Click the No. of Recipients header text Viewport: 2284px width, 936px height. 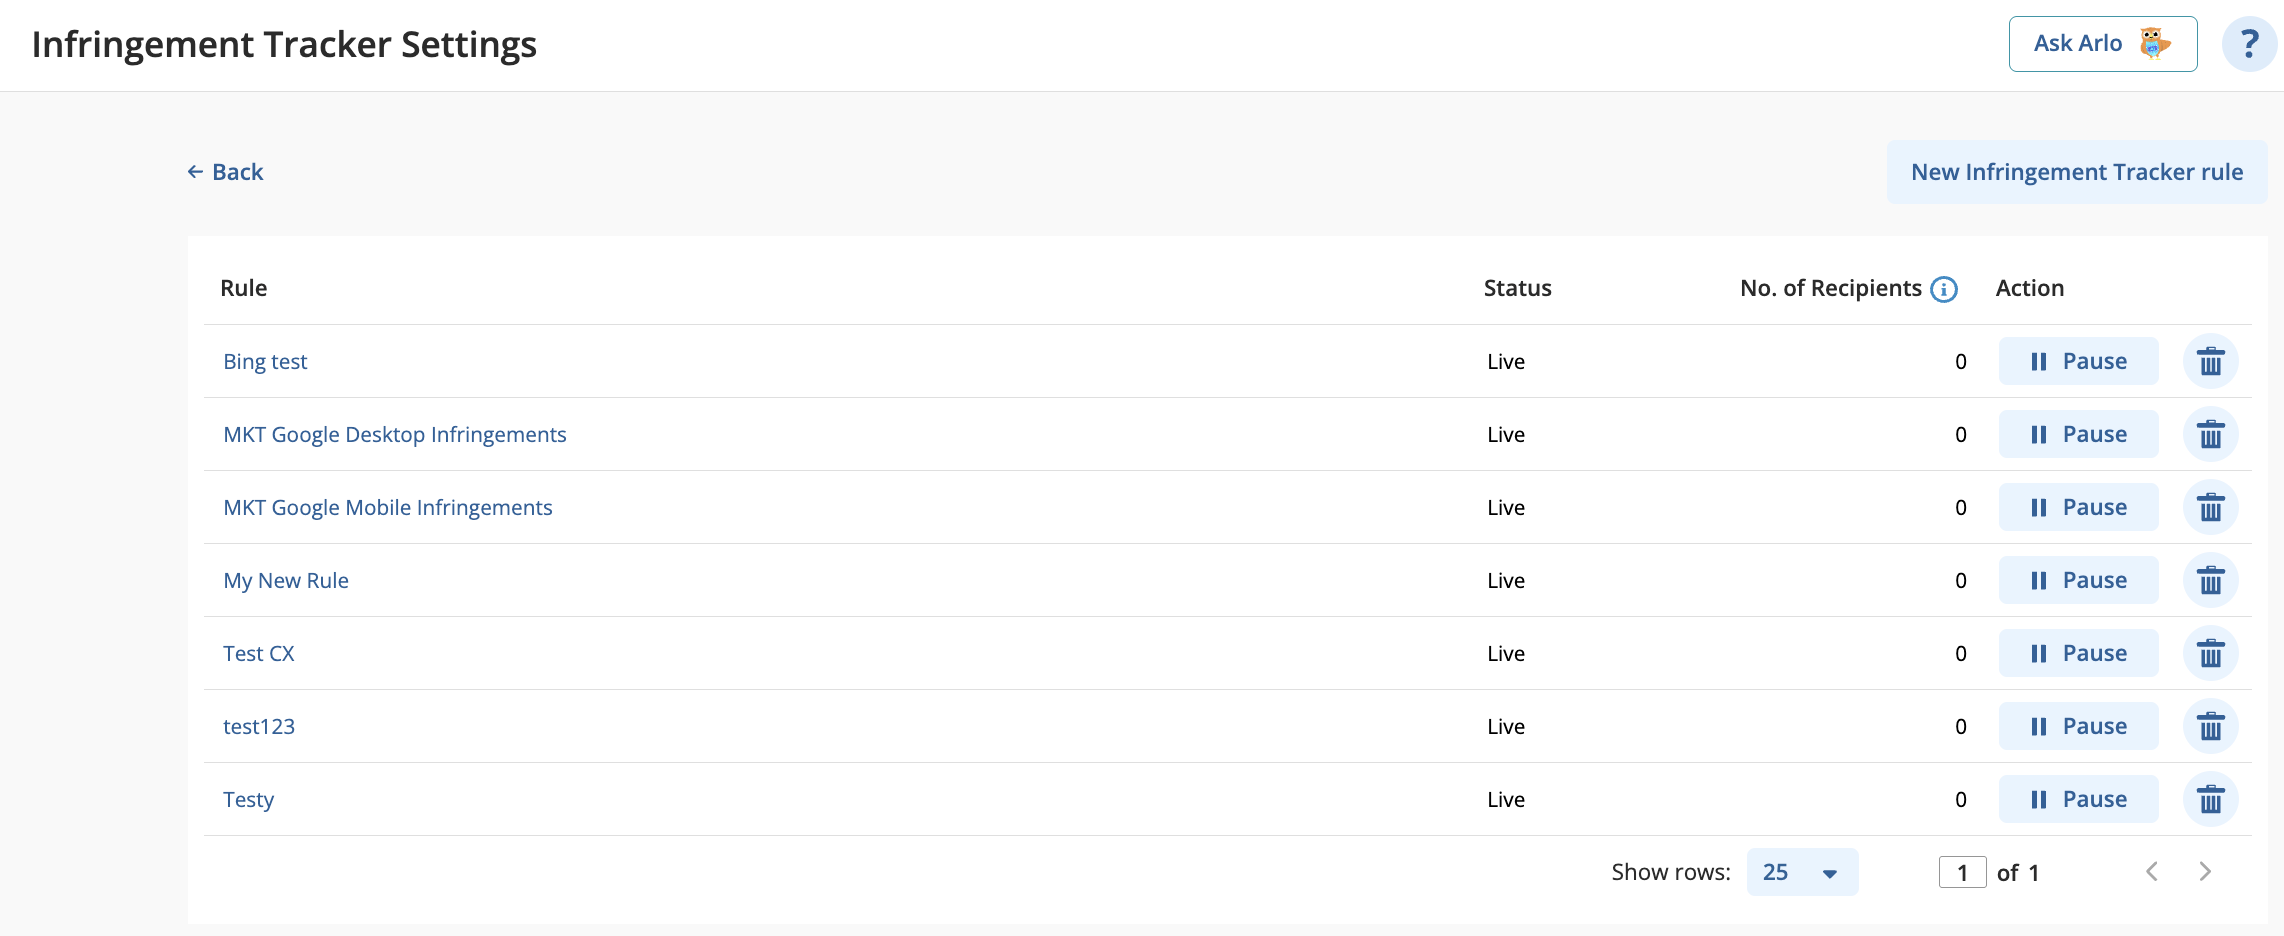tap(1831, 288)
